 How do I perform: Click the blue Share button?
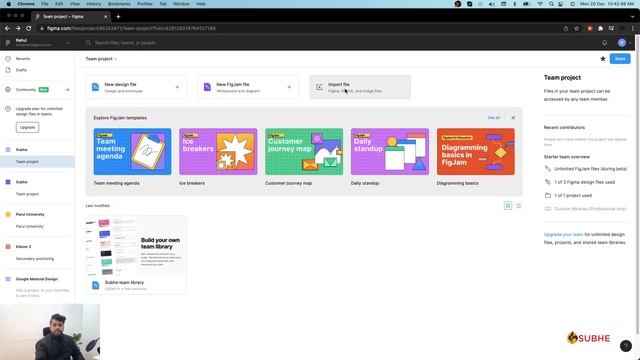point(620,59)
